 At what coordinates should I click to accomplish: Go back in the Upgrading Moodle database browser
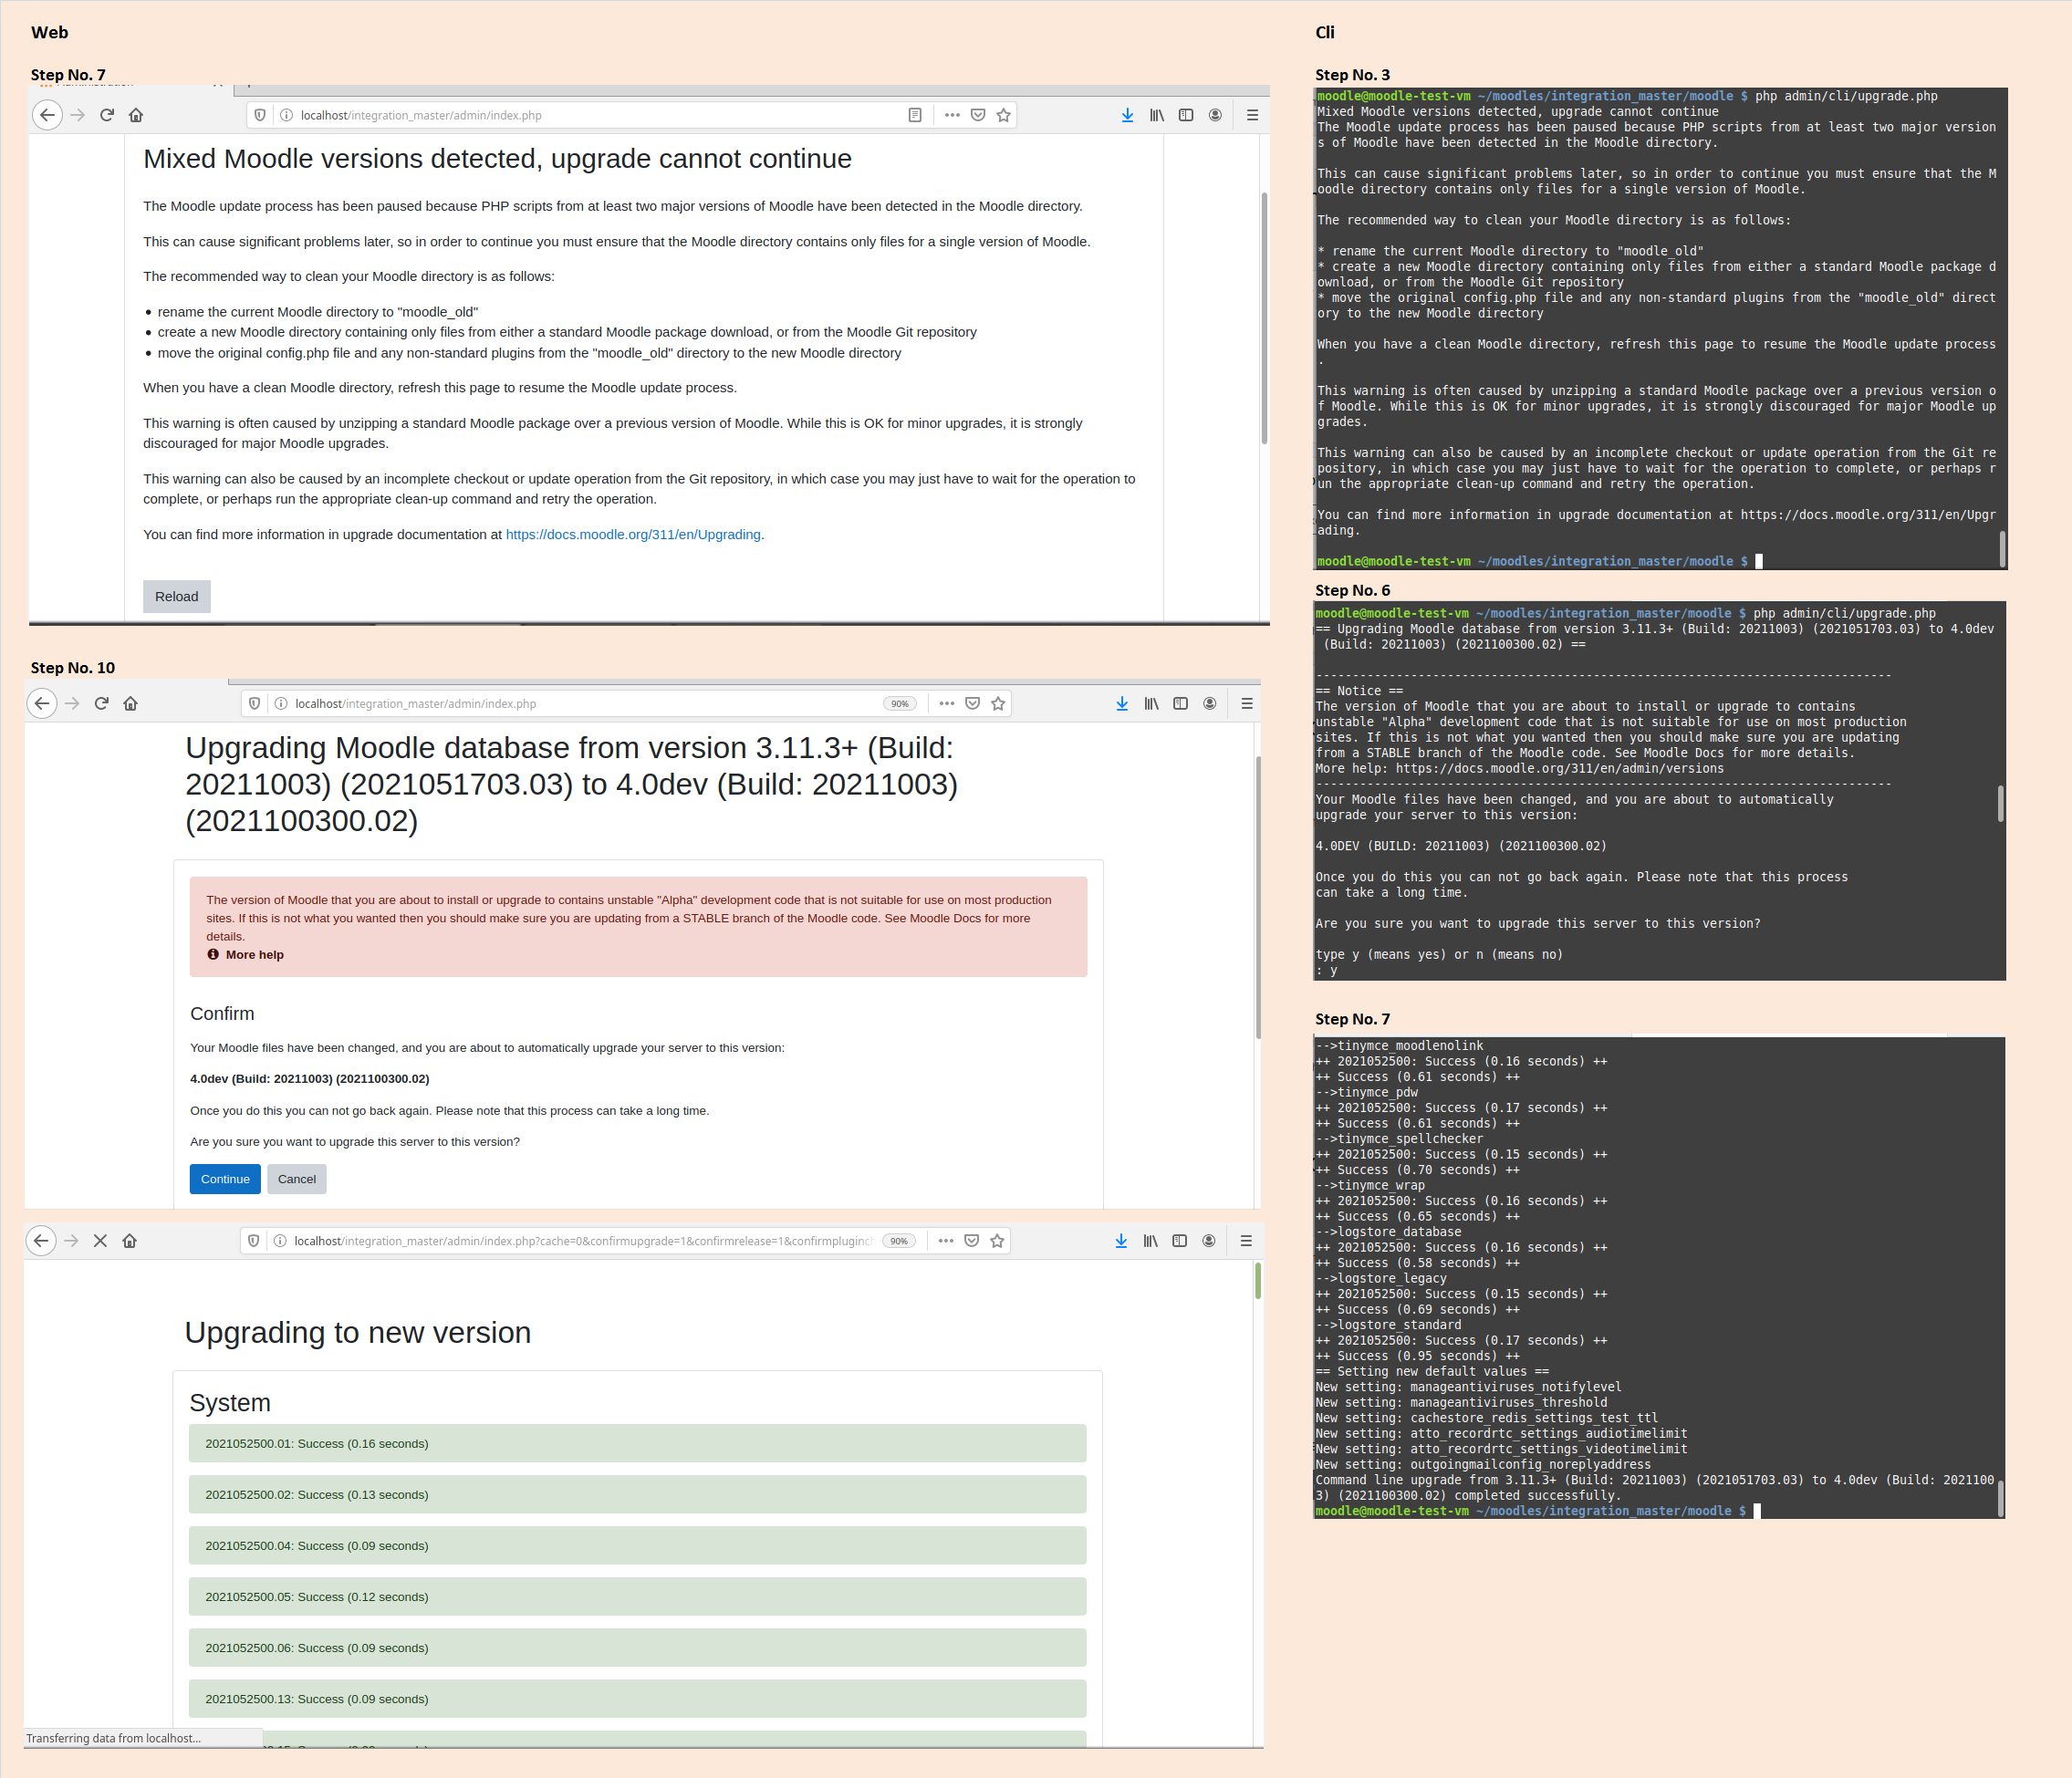[x=41, y=703]
